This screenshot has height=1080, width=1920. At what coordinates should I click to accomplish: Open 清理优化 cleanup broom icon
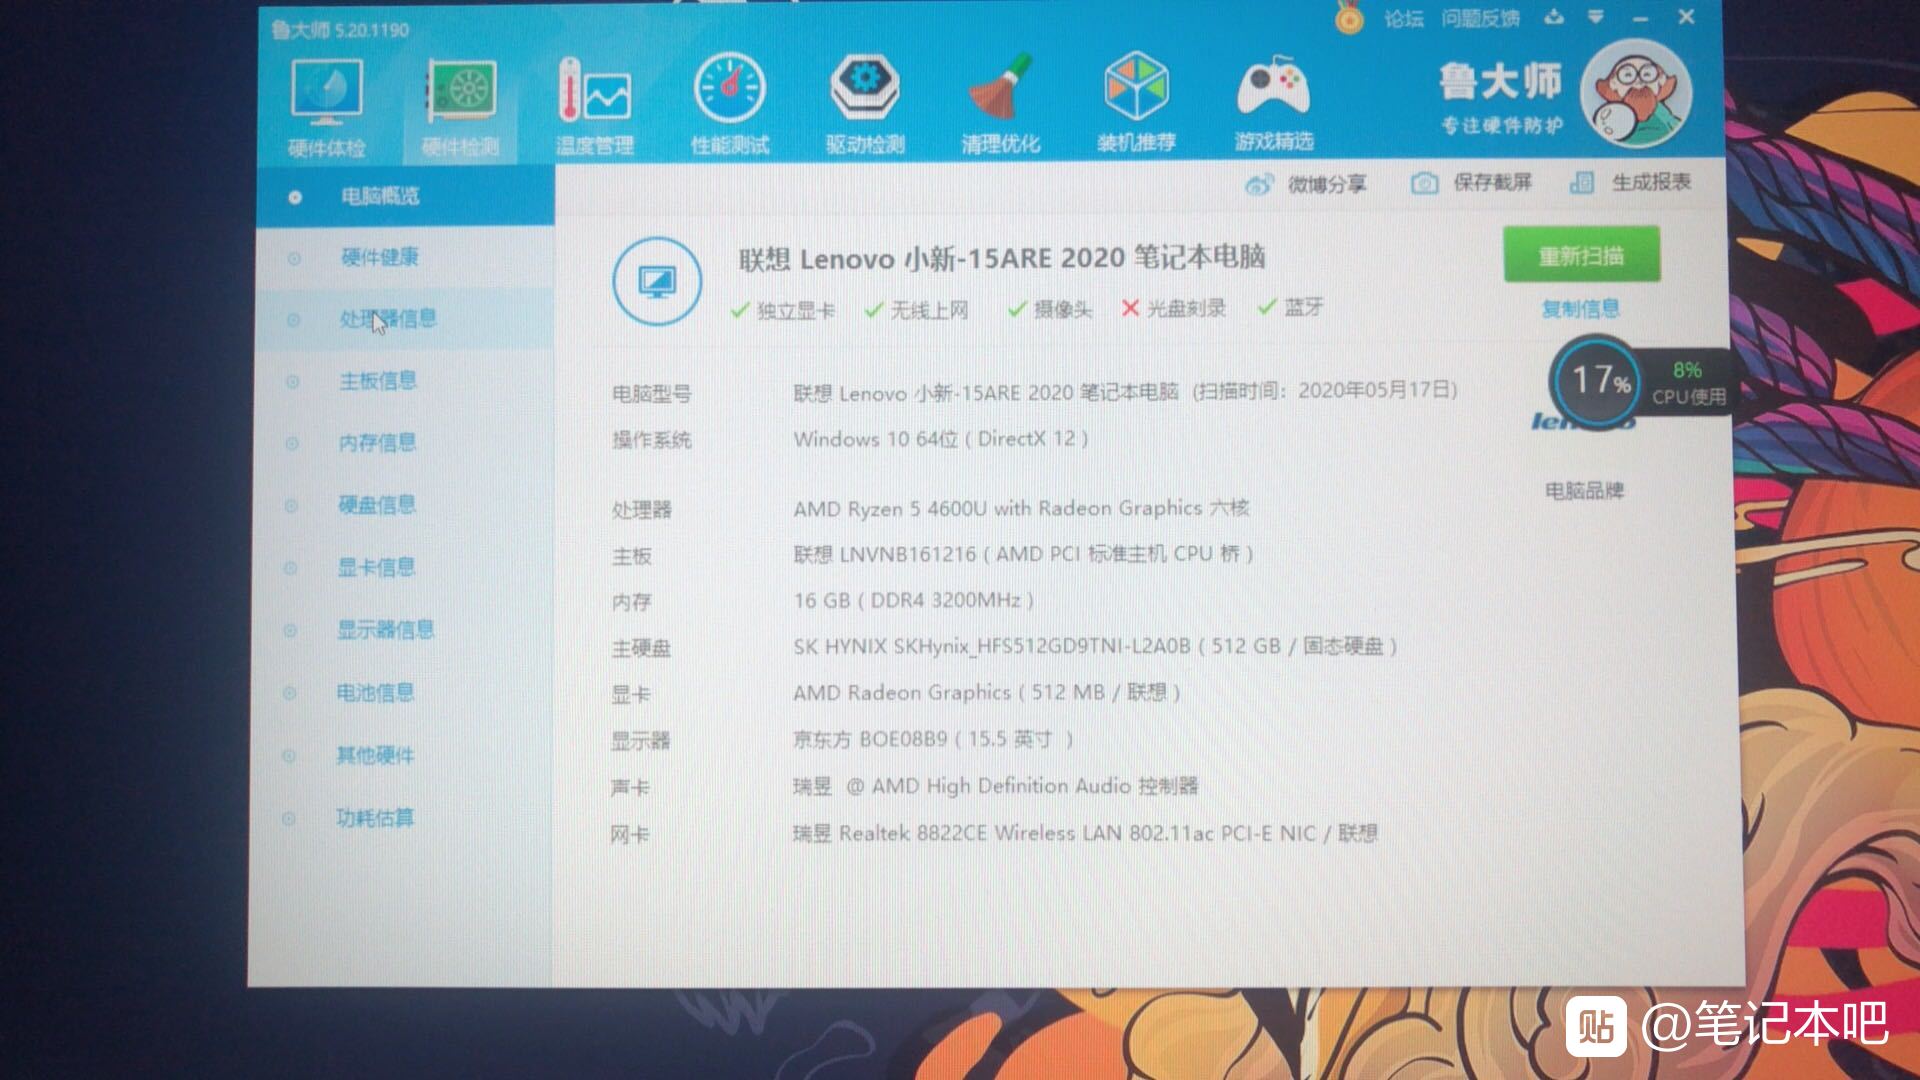1000,104
